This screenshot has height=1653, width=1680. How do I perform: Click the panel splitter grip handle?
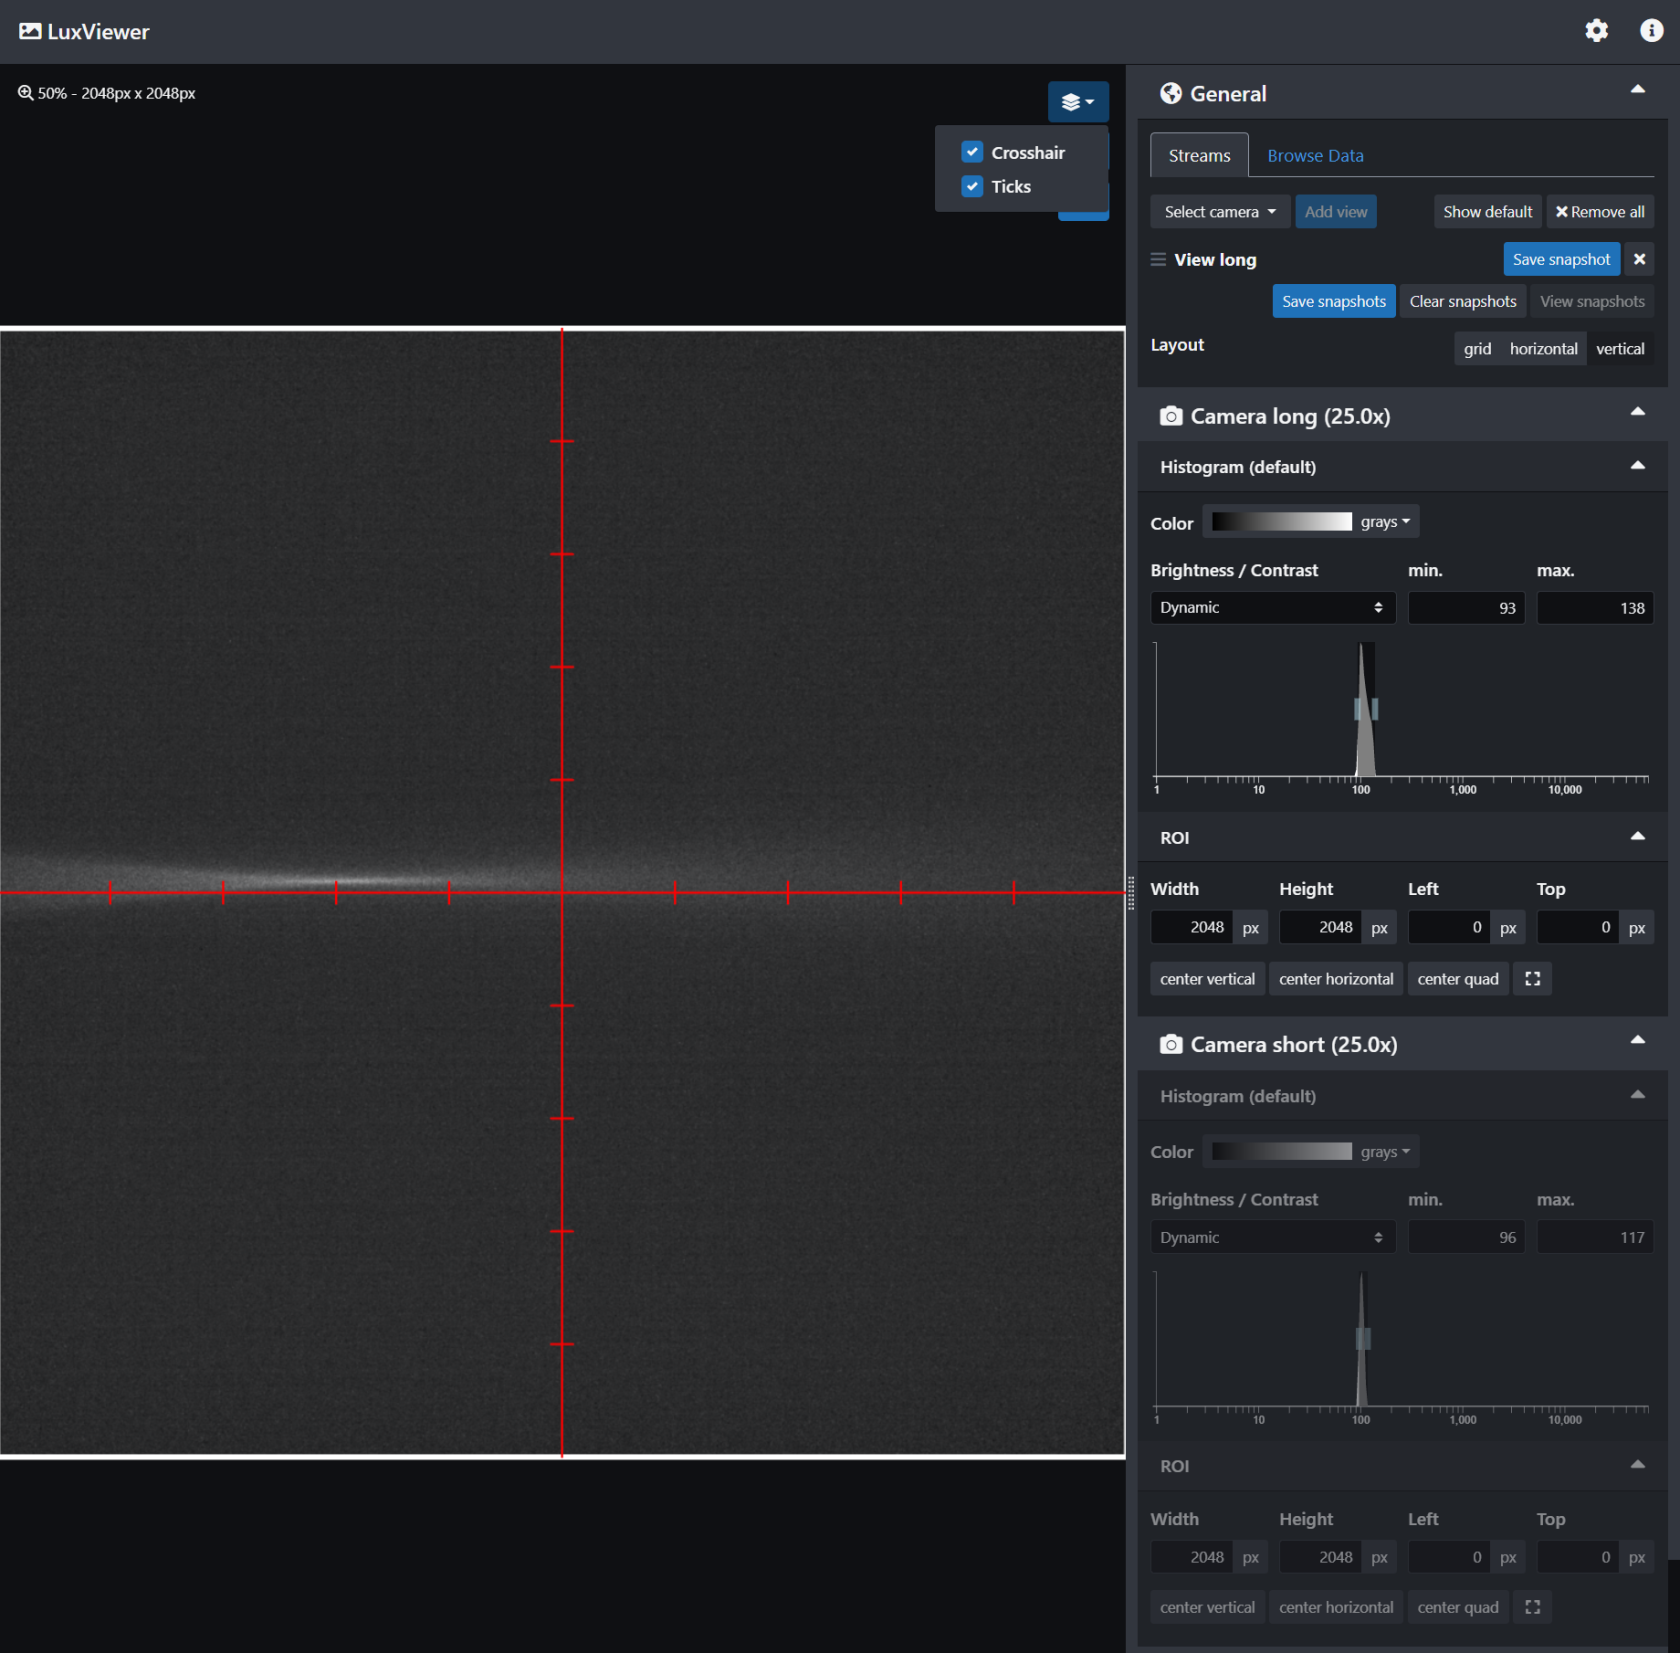(1131, 893)
